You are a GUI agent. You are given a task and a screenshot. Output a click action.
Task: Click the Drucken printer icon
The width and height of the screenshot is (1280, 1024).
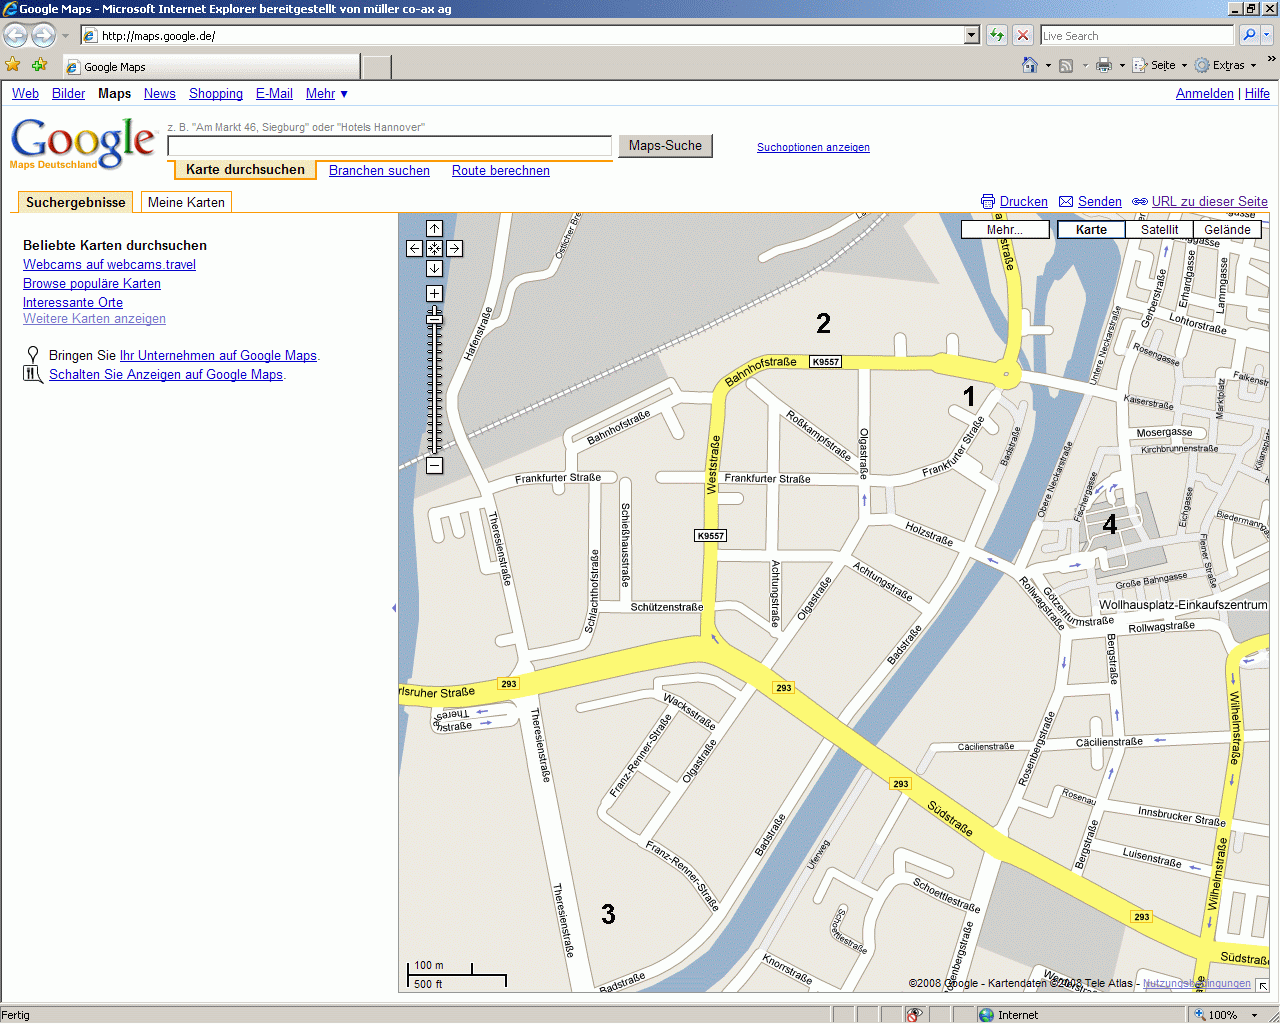pos(988,201)
